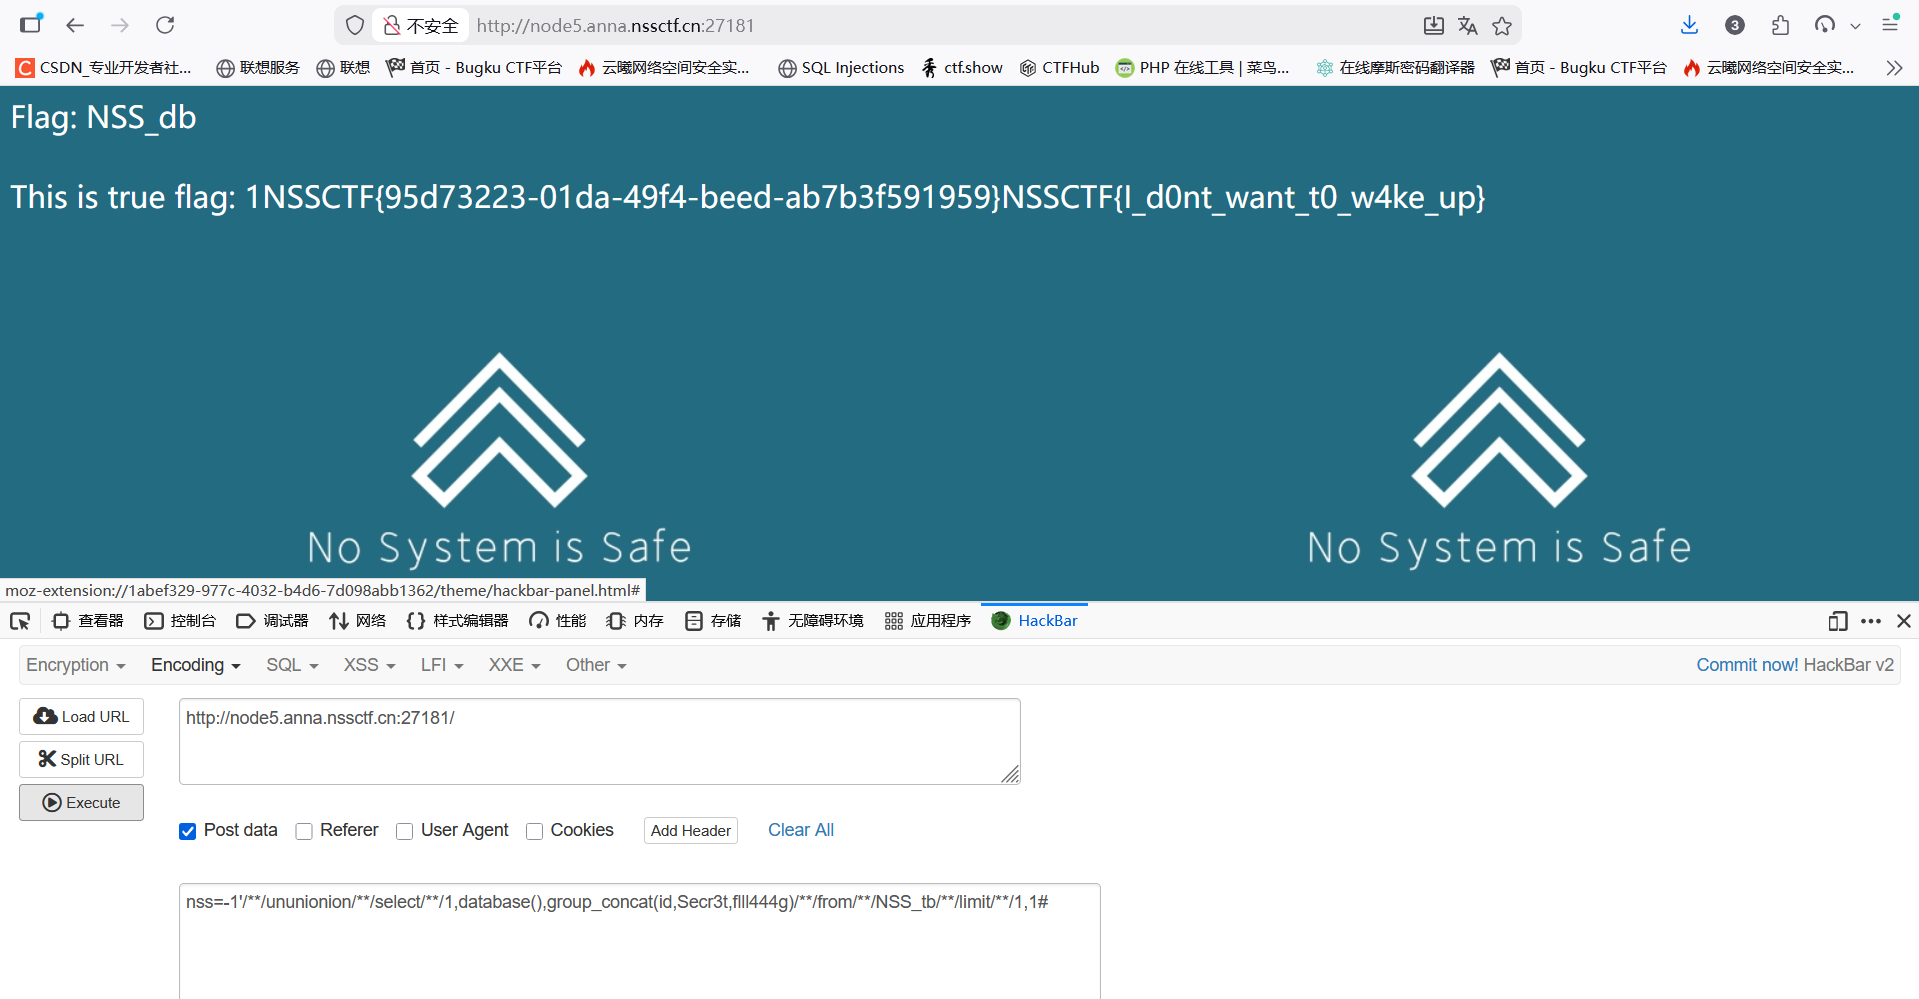Screen dimensions: 1919x999
Task: Switch to 查看器 inspector tab
Action: (x=88, y=621)
